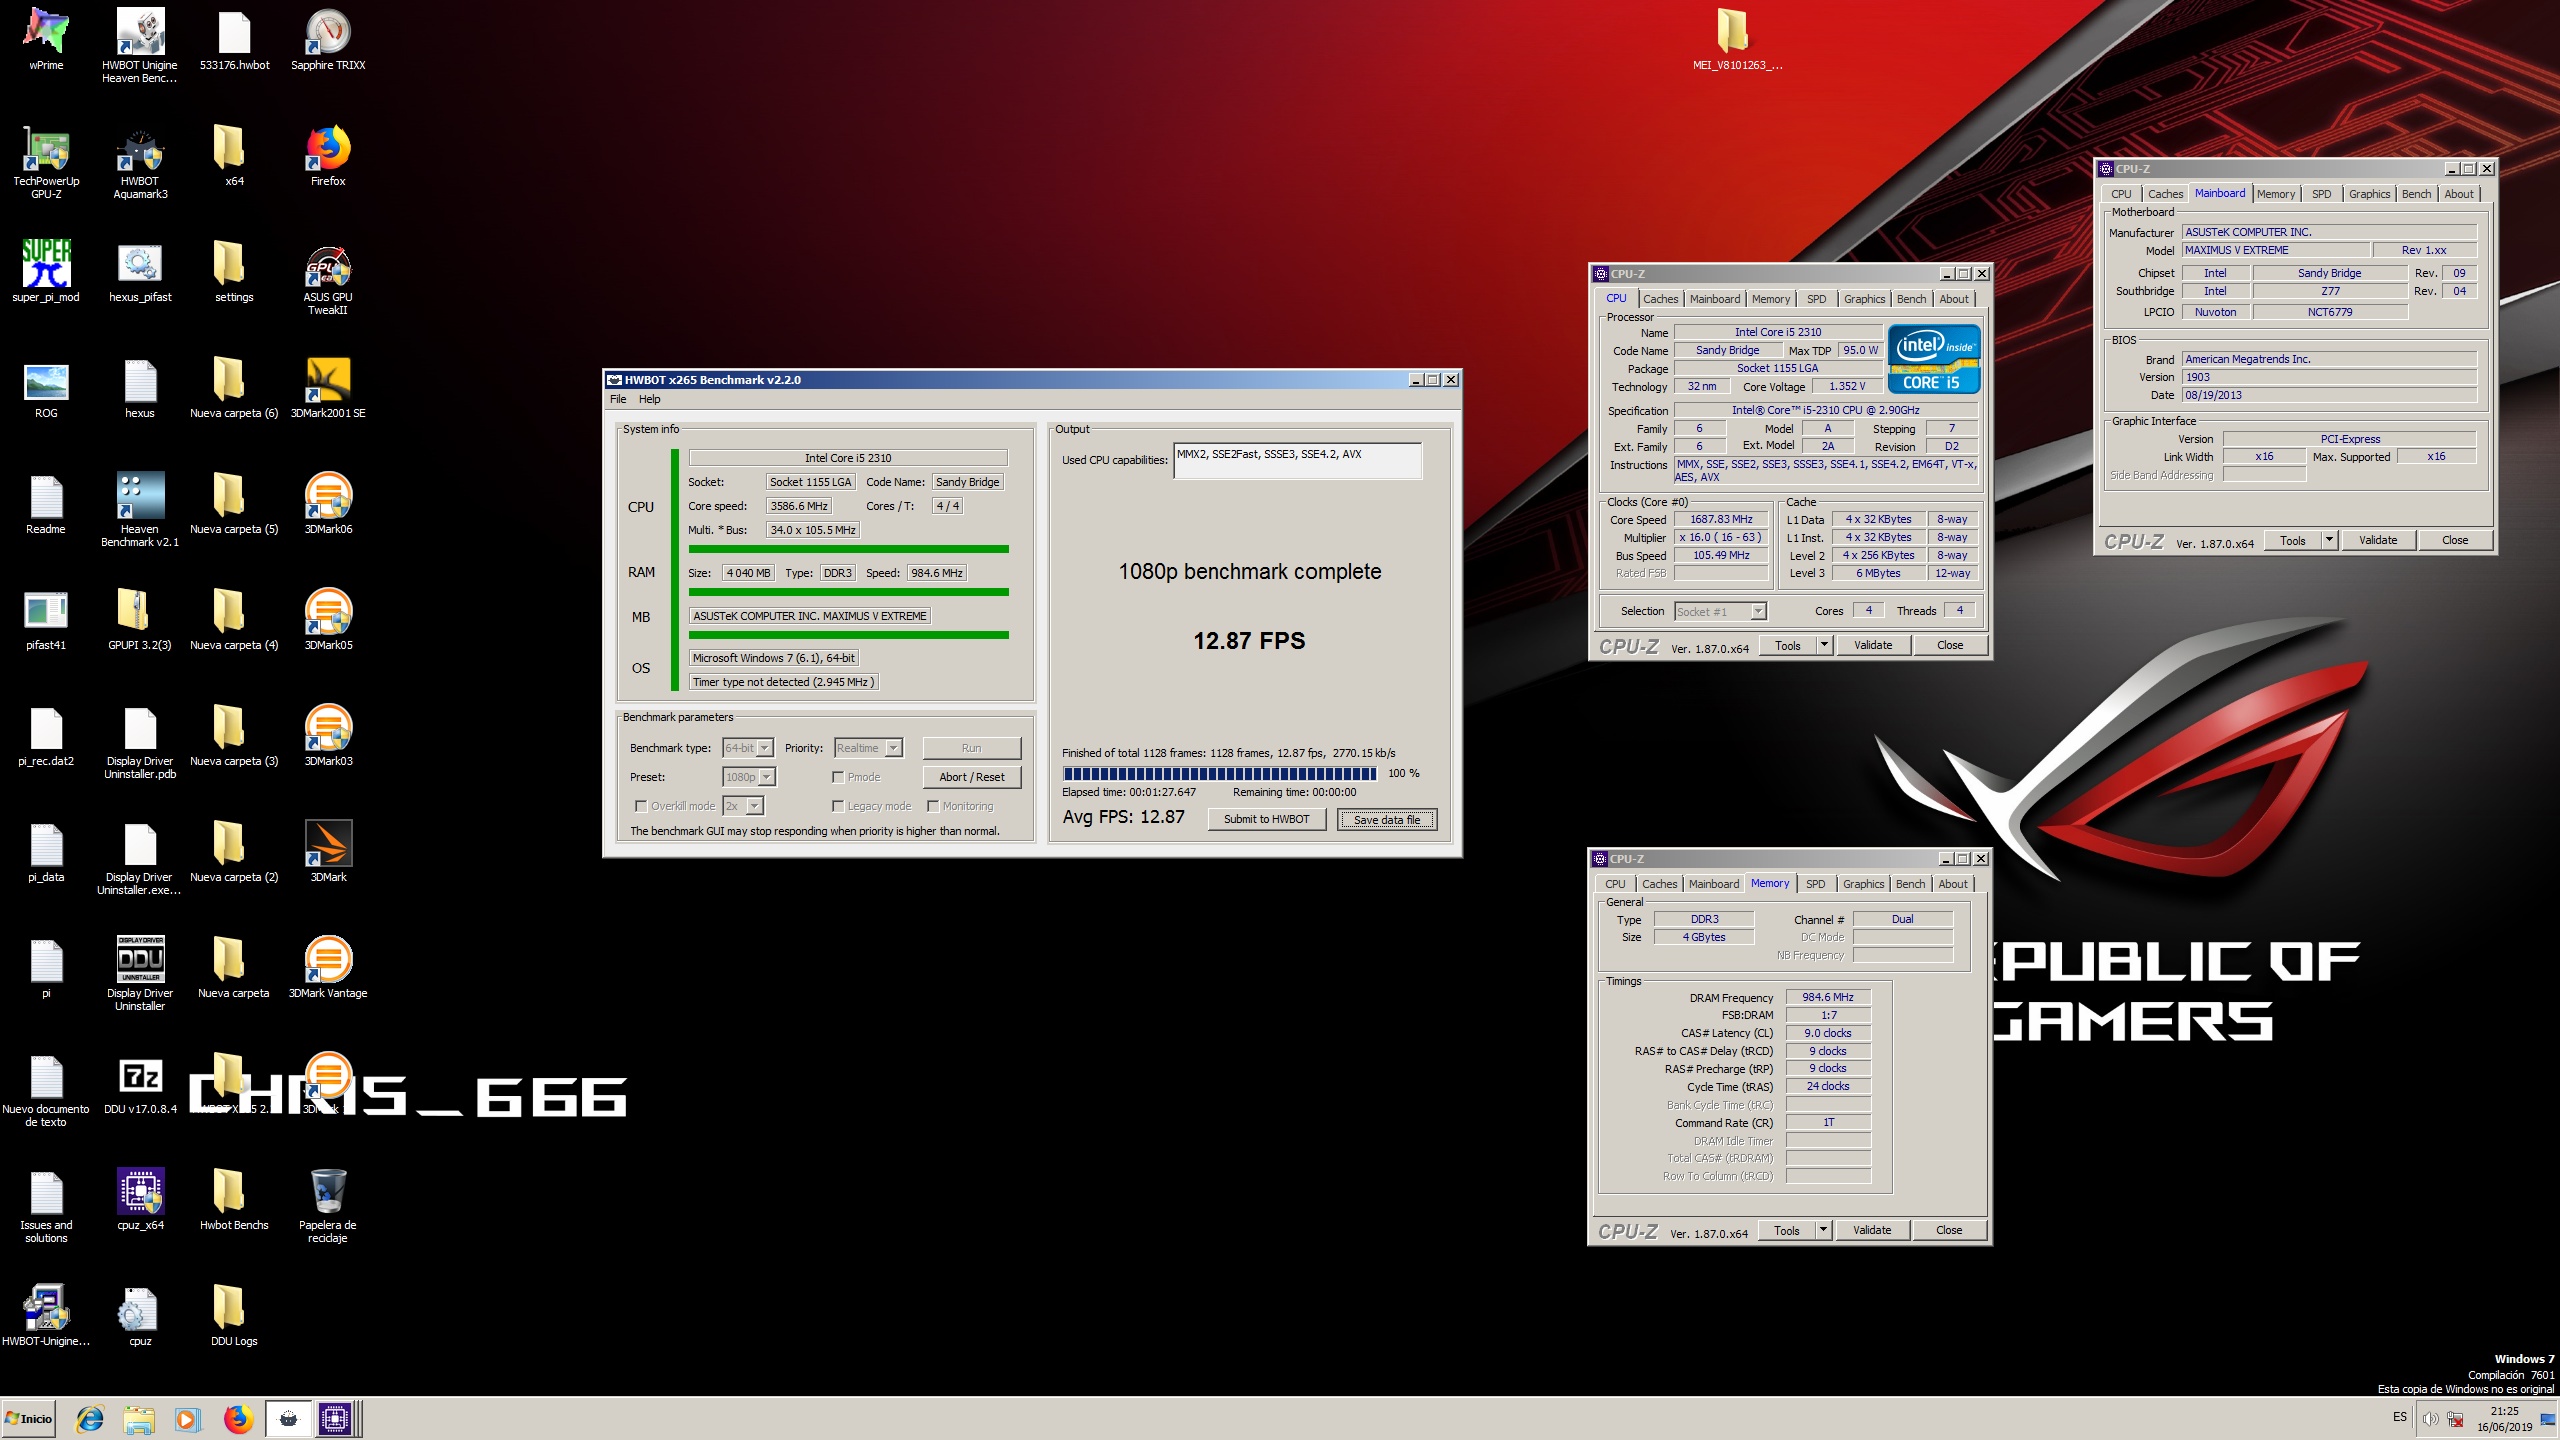Toggle the Legacy mode checkbox
Screen dimensions: 2560x1440
838,806
